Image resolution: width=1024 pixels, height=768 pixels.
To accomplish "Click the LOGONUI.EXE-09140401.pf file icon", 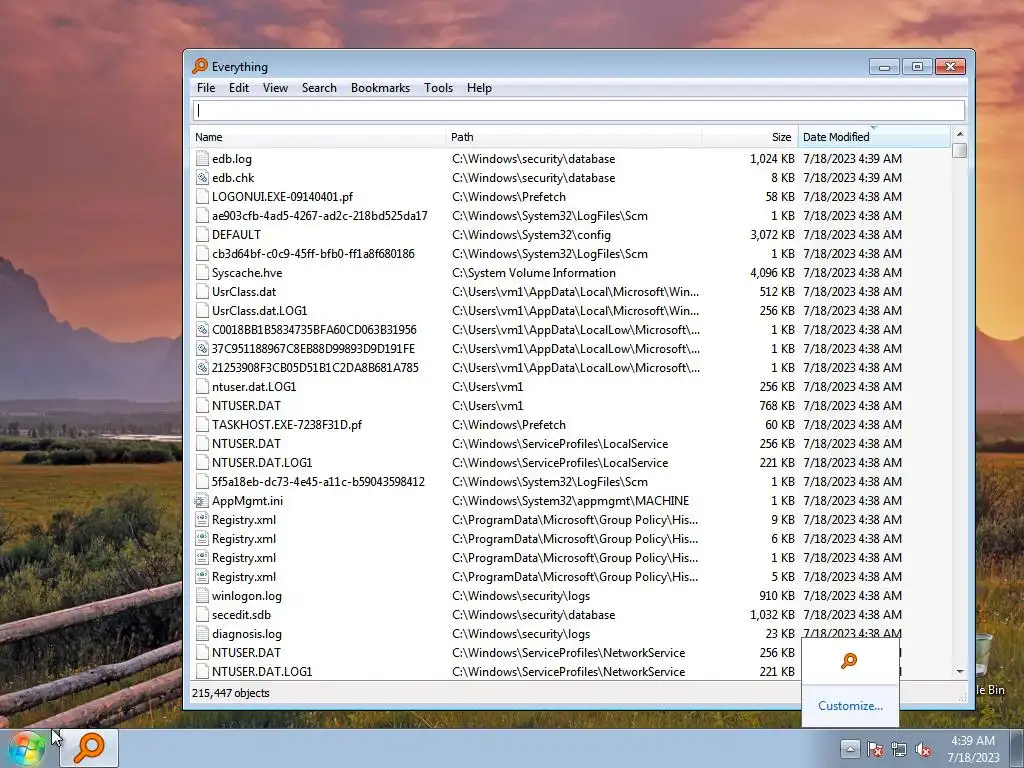I will [x=202, y=197].
